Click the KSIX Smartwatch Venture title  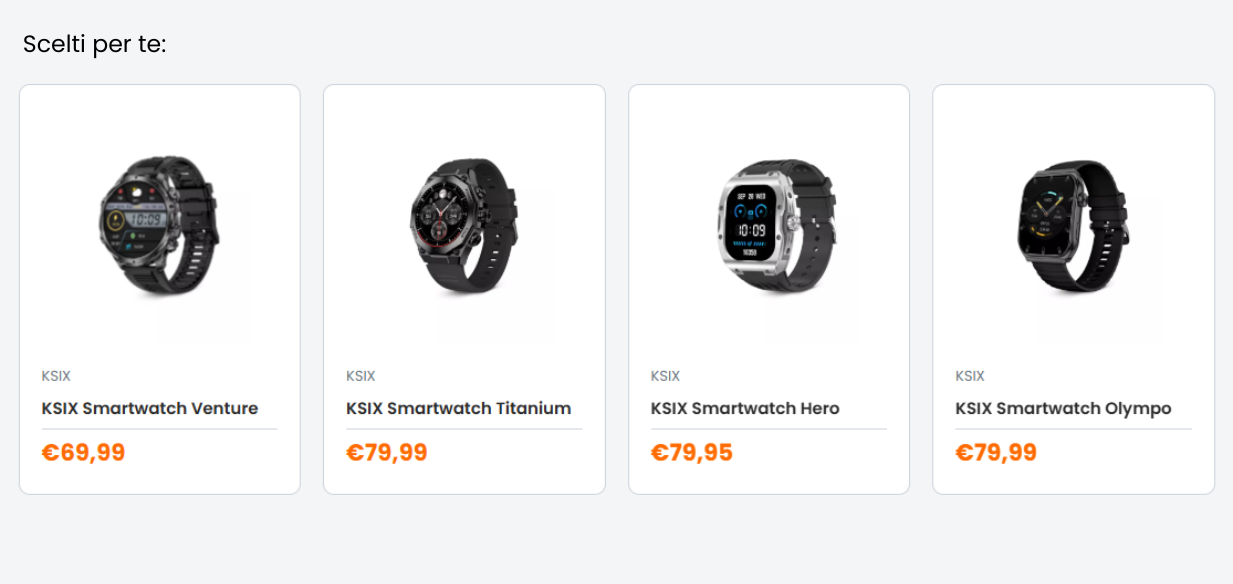150,408
